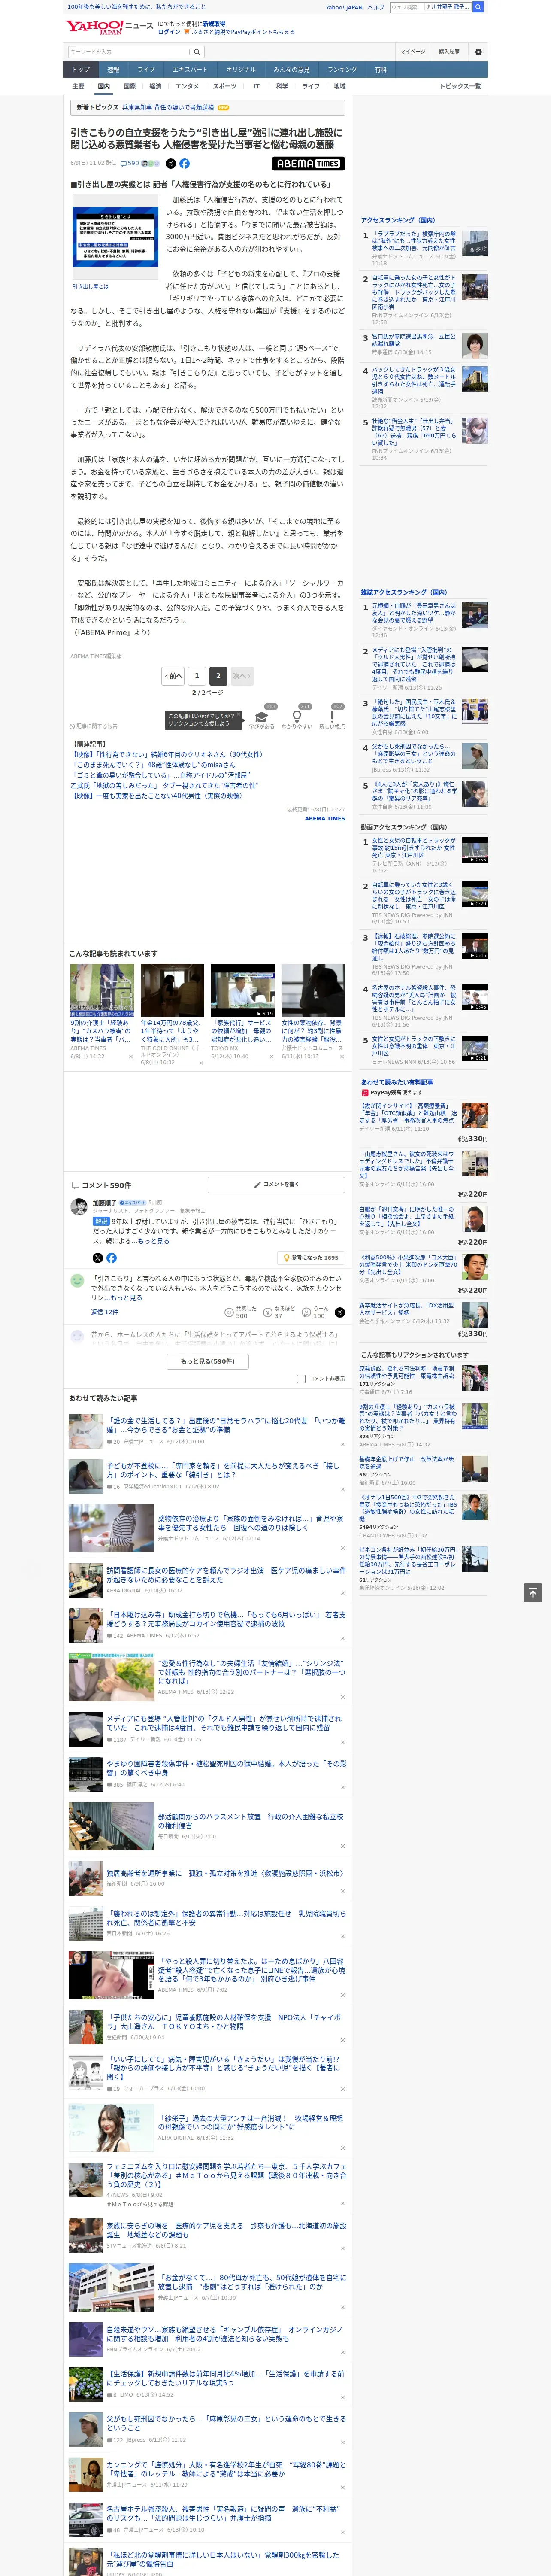Click 記事に関する報告 link
The image size is (551, 2576).
click(94, 726)
